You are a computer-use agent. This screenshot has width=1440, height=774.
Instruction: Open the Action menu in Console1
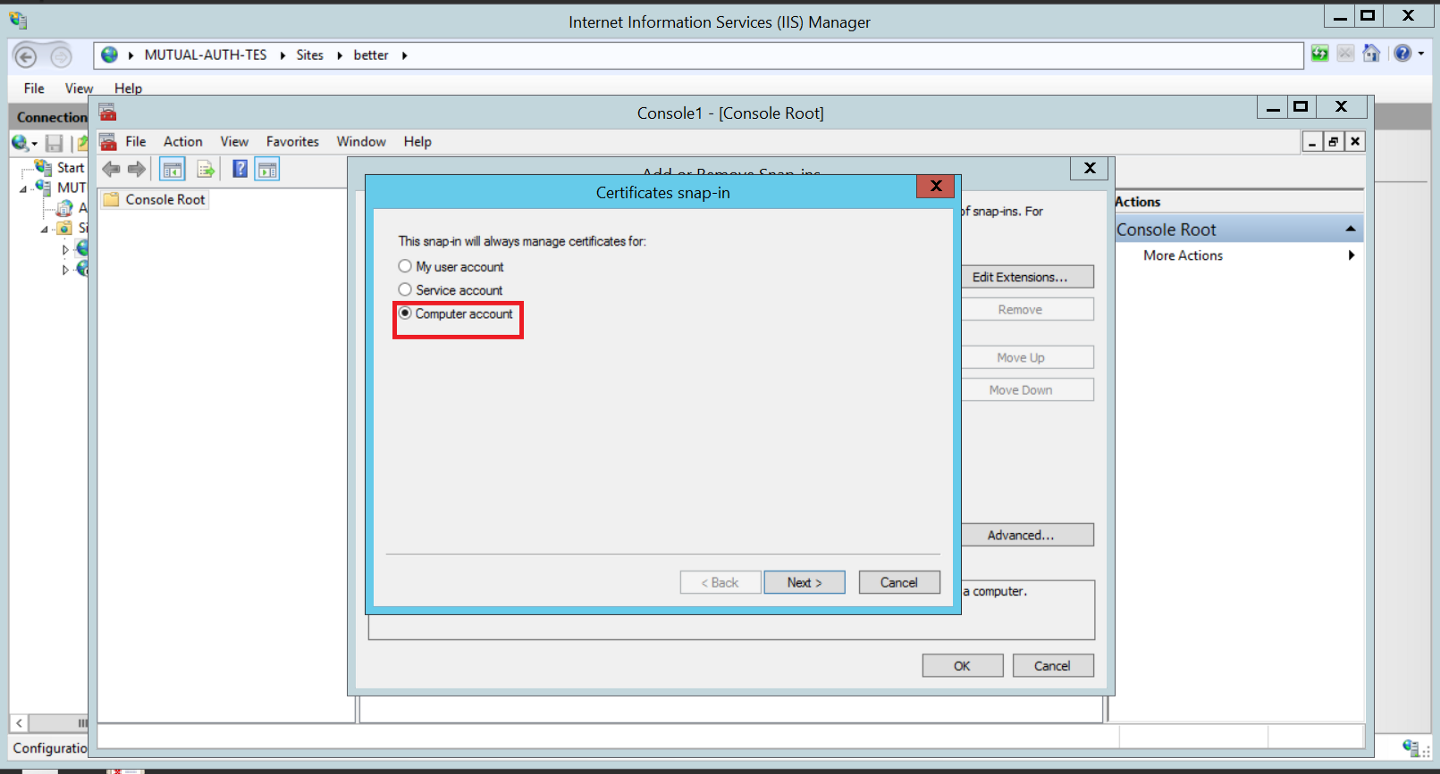click(183, 142)
